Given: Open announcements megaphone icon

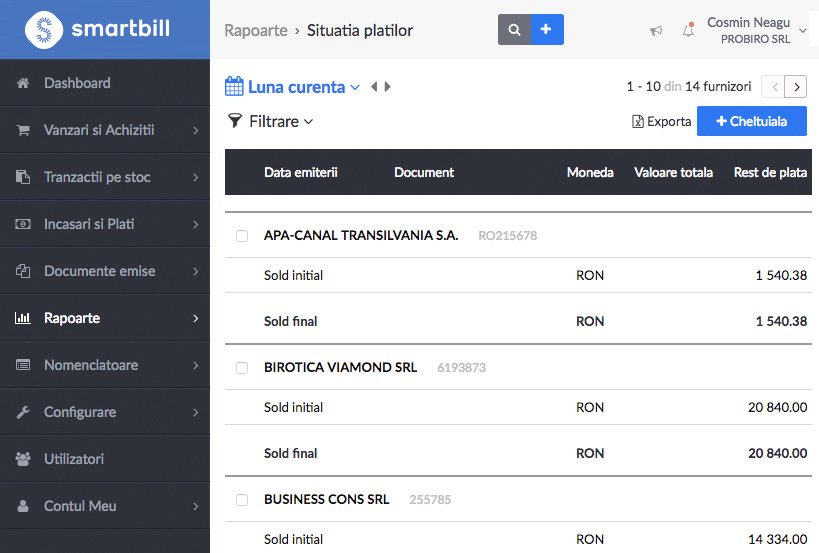Looking at the screenshot, I should click(656, 31).
